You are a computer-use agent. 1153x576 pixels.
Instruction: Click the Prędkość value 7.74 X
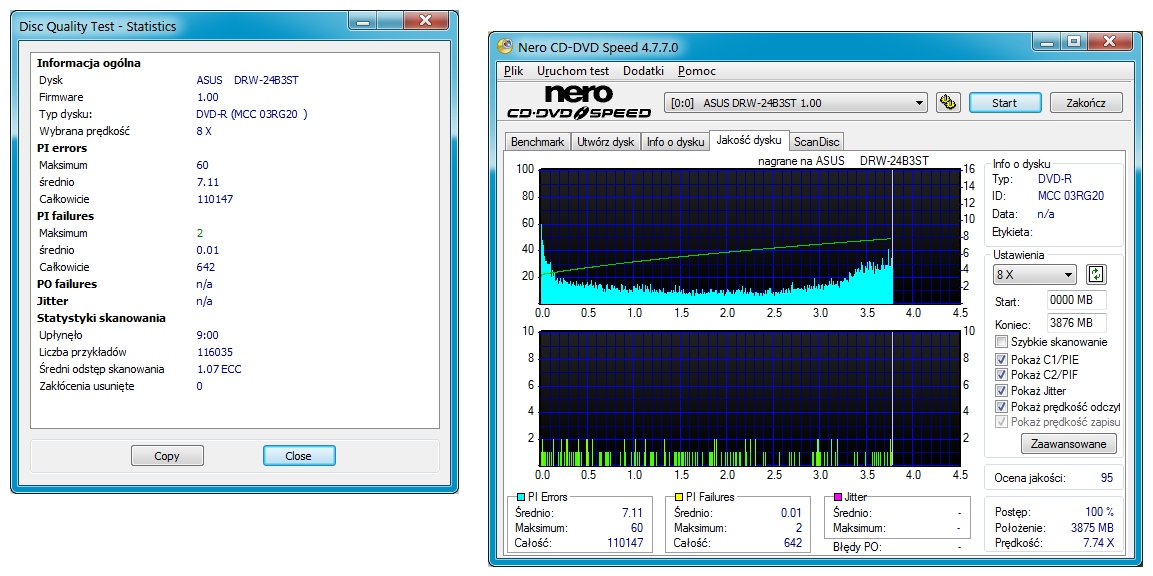(x=1099, y=543)
